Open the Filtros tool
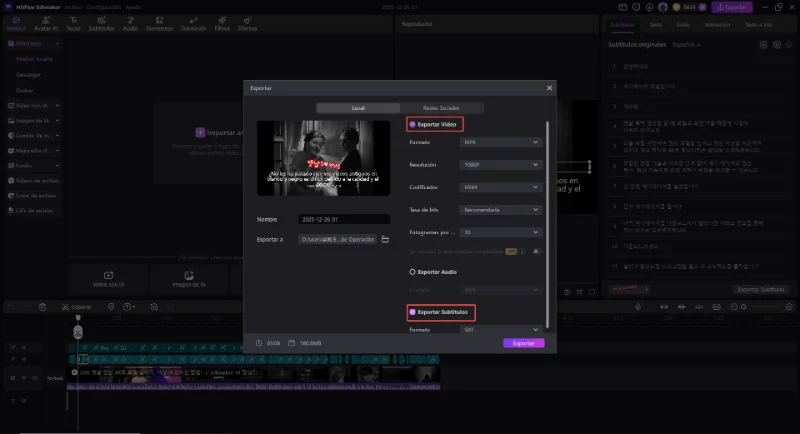800x434 pixels. [x=222, y=24]
